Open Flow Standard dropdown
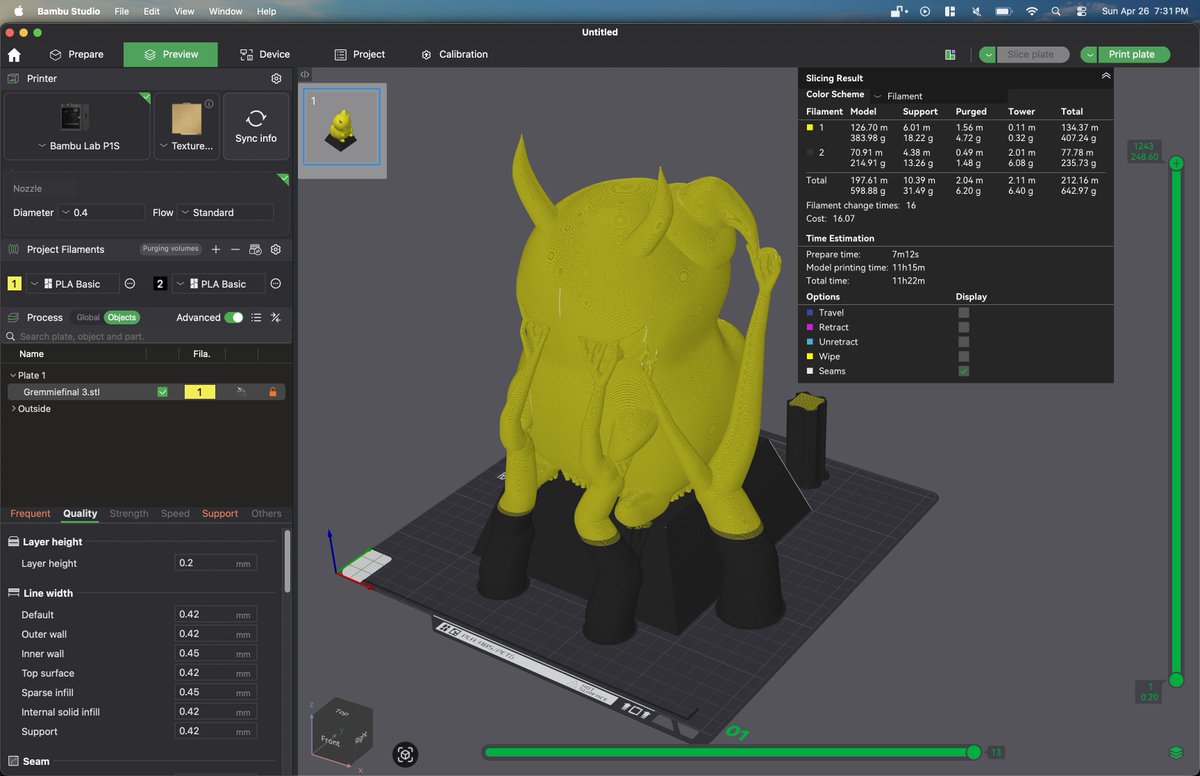 pyautogui.click(x=225, y=213)
